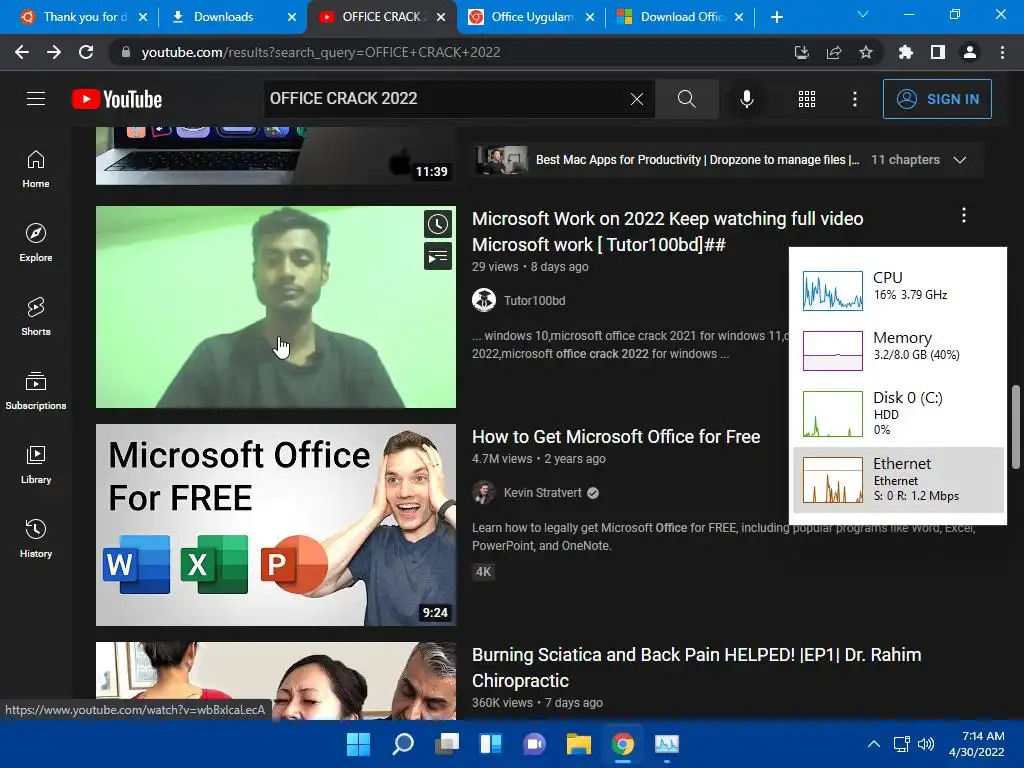The height and width of the screenshot is (768, 1024).
Task: Open Library in the YouTube sidebar
Action: 36,464
